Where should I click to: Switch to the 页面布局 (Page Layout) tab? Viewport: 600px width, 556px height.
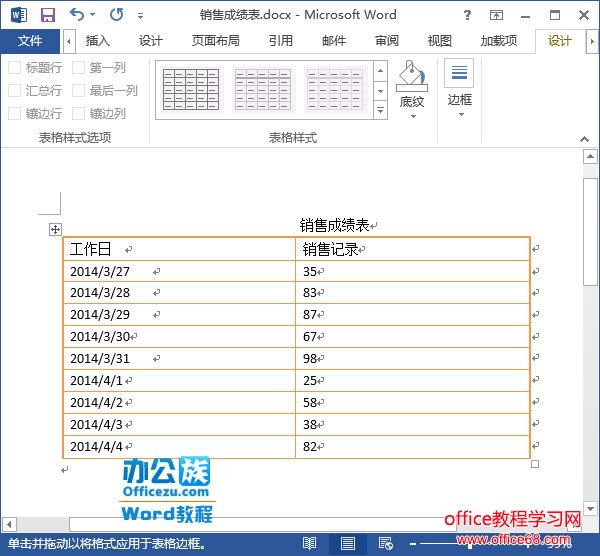216,41
